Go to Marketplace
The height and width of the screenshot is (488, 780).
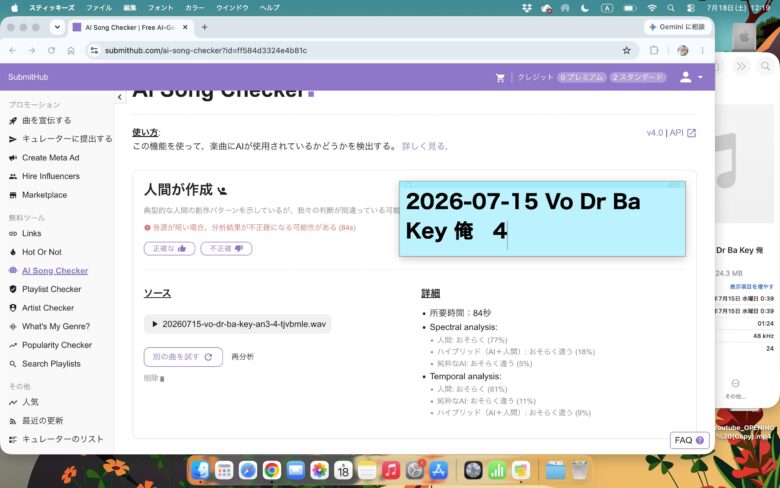point(38,195)
